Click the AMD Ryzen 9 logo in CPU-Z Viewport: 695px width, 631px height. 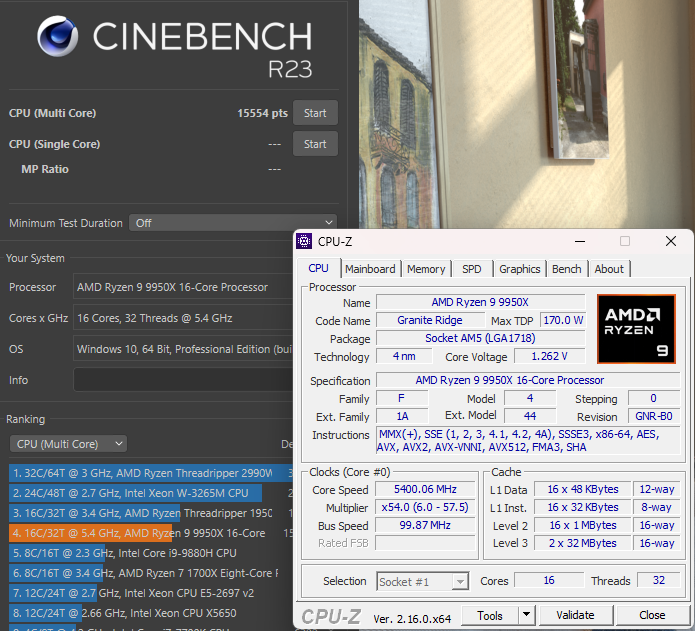[x=636, y=329]
